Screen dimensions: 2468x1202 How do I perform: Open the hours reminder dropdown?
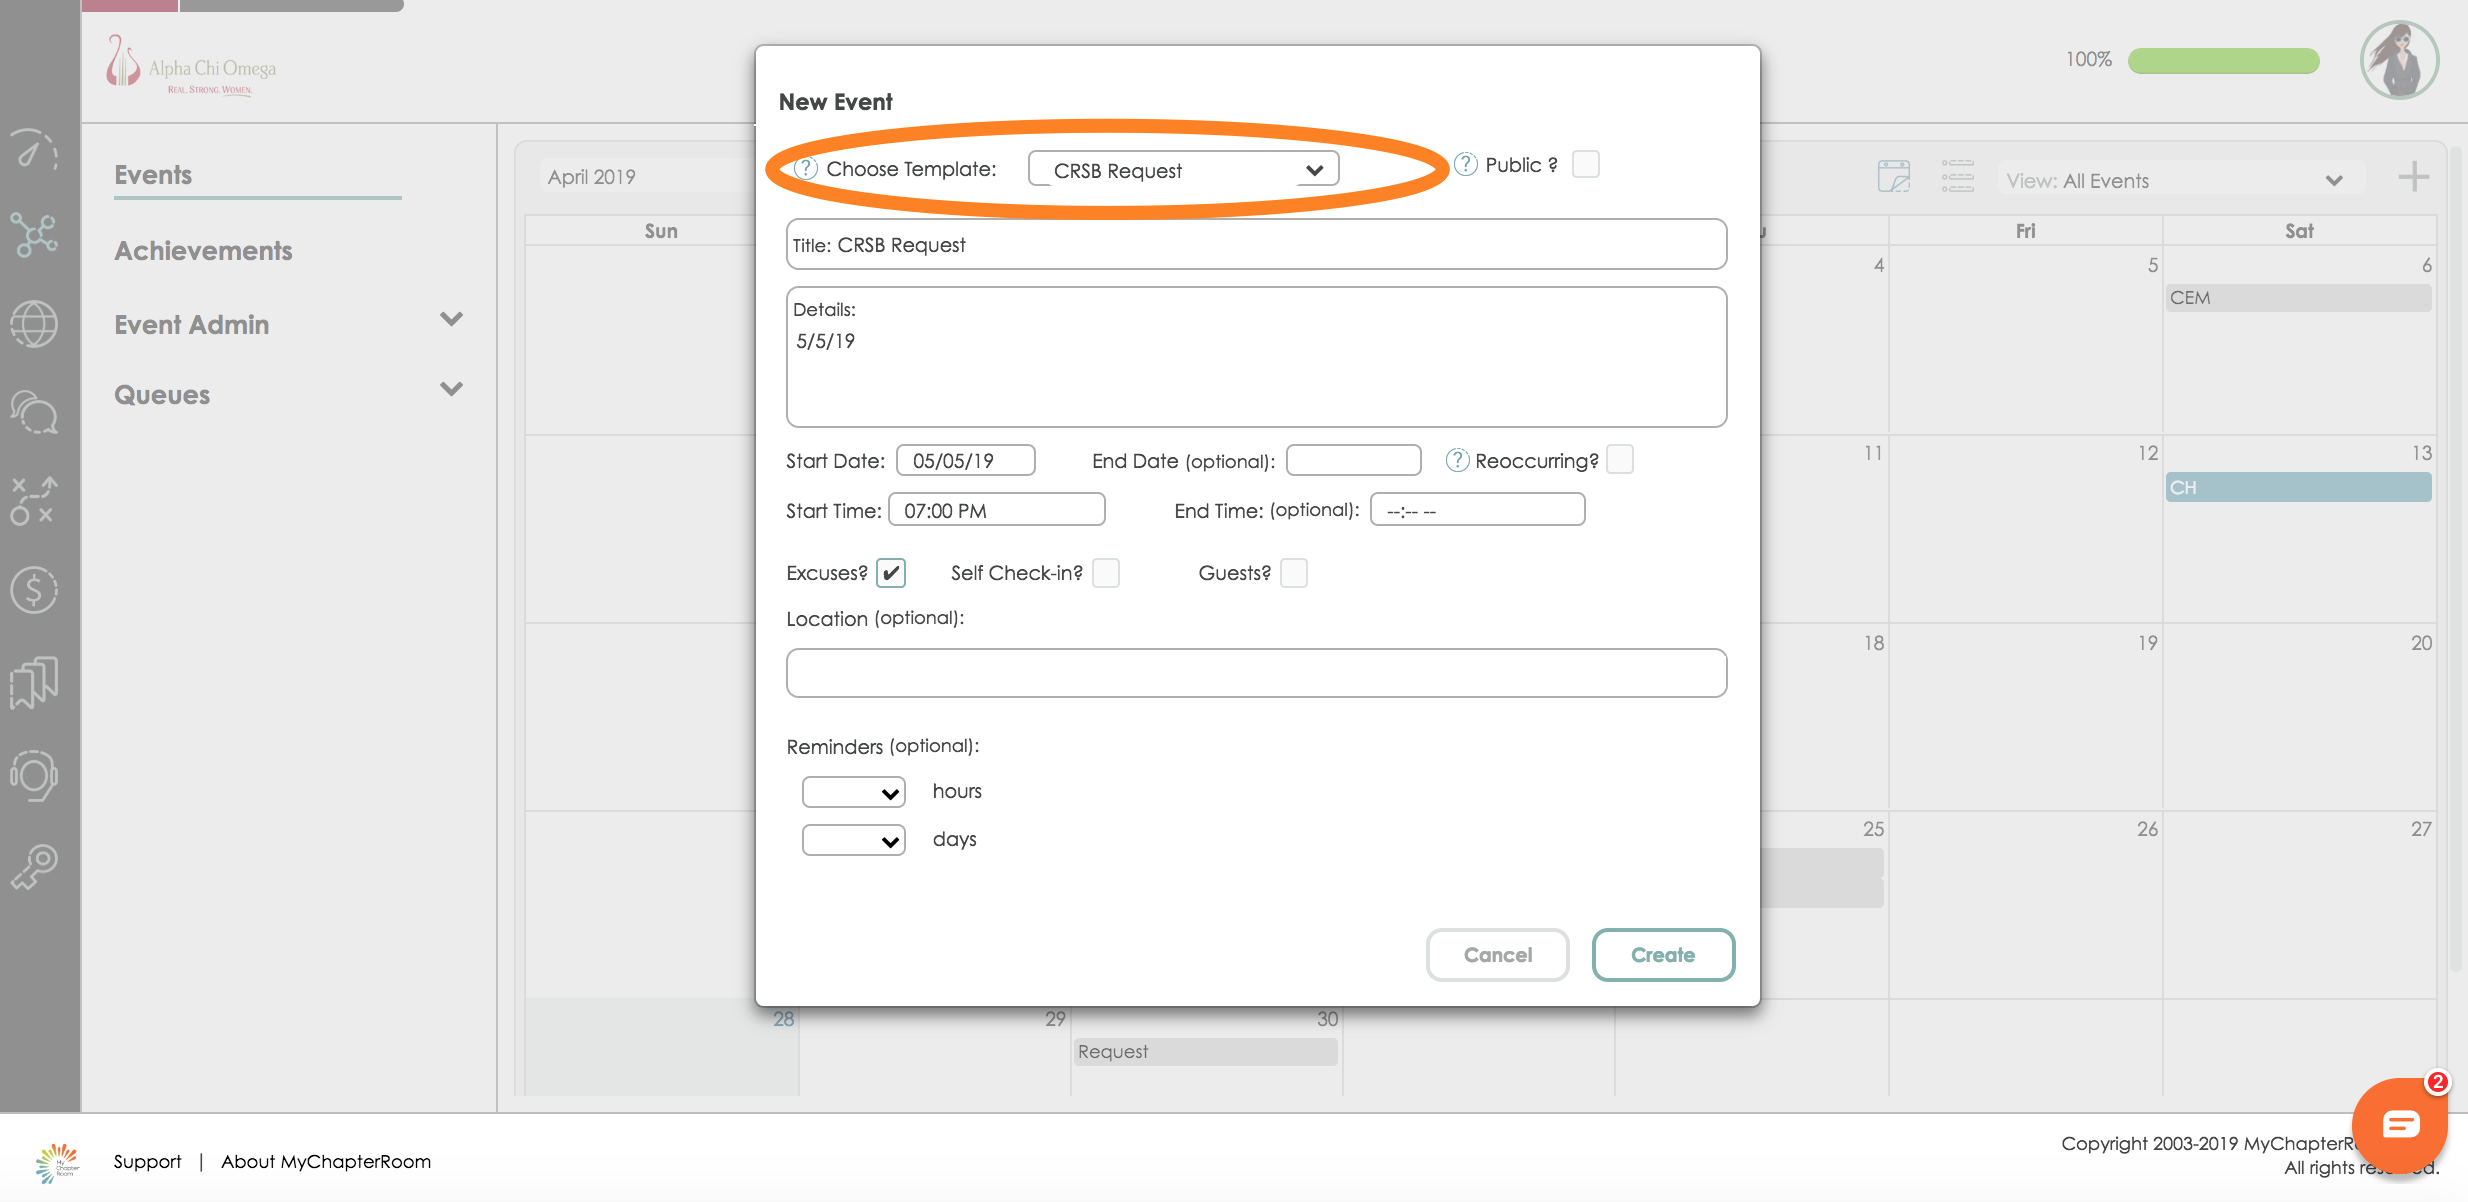click(853, 792)
